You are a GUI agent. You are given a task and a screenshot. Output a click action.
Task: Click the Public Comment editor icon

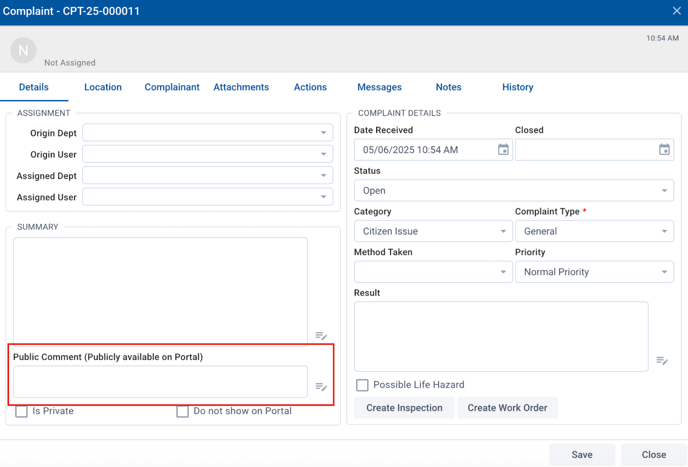[321, 387]
